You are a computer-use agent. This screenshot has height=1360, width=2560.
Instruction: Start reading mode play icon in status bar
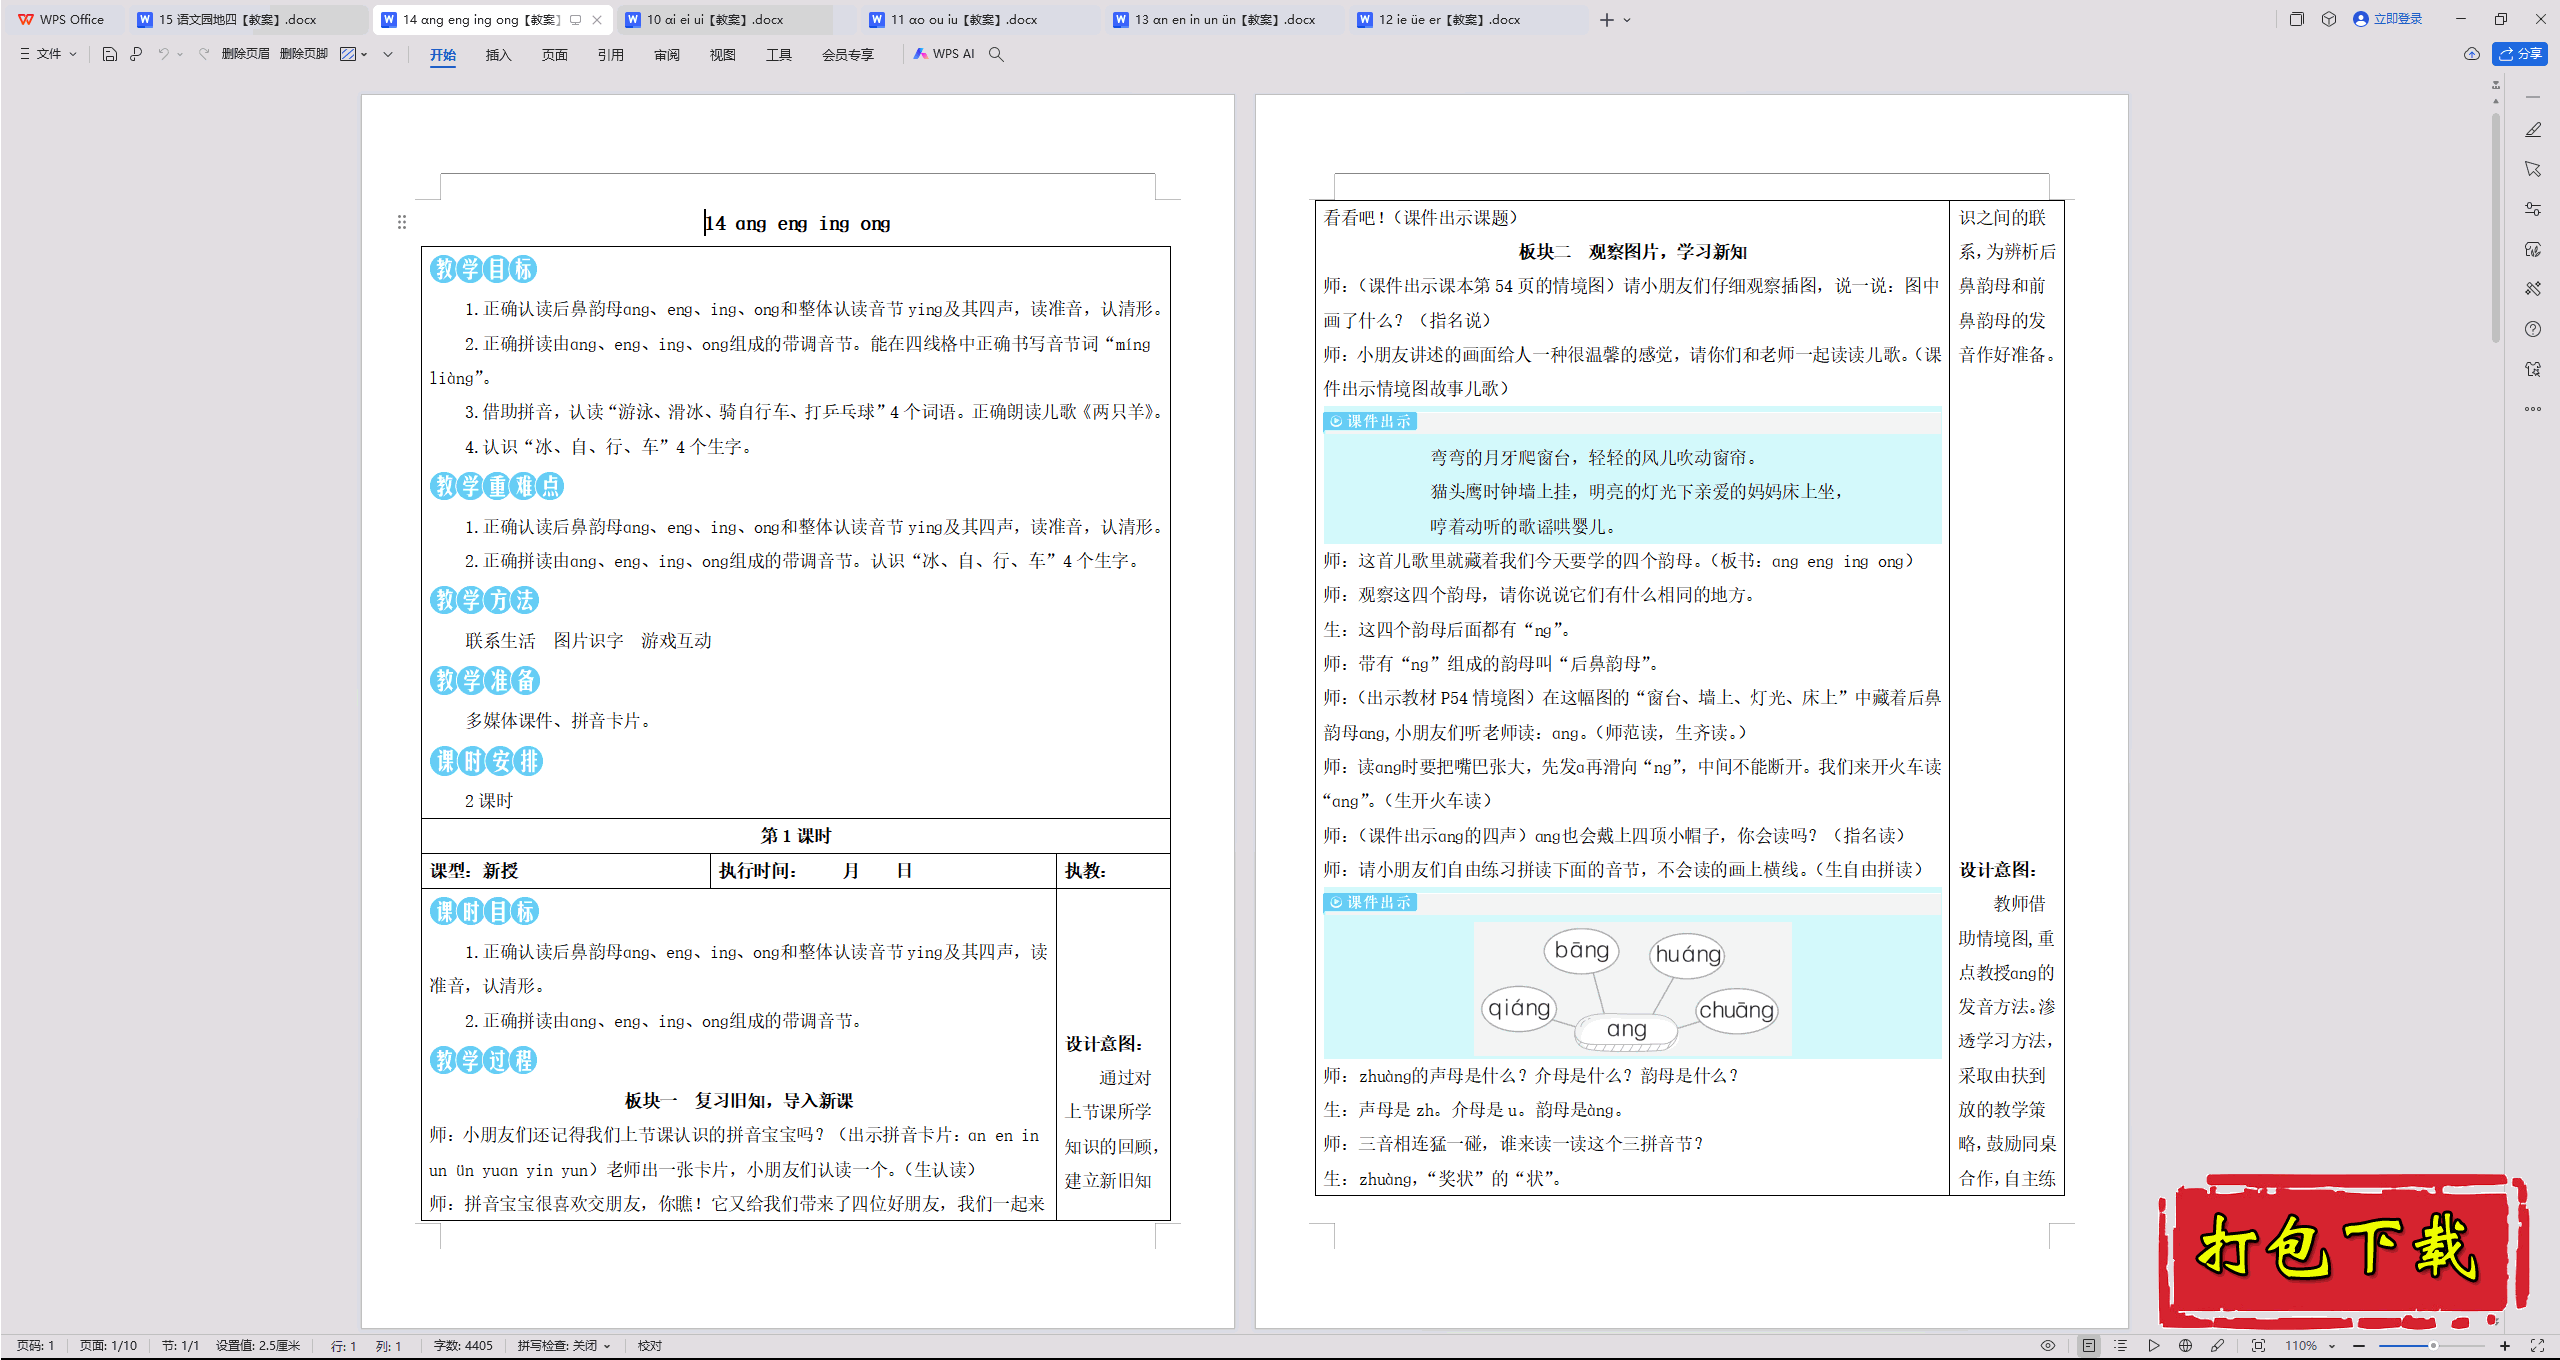click(2154, 1346)
